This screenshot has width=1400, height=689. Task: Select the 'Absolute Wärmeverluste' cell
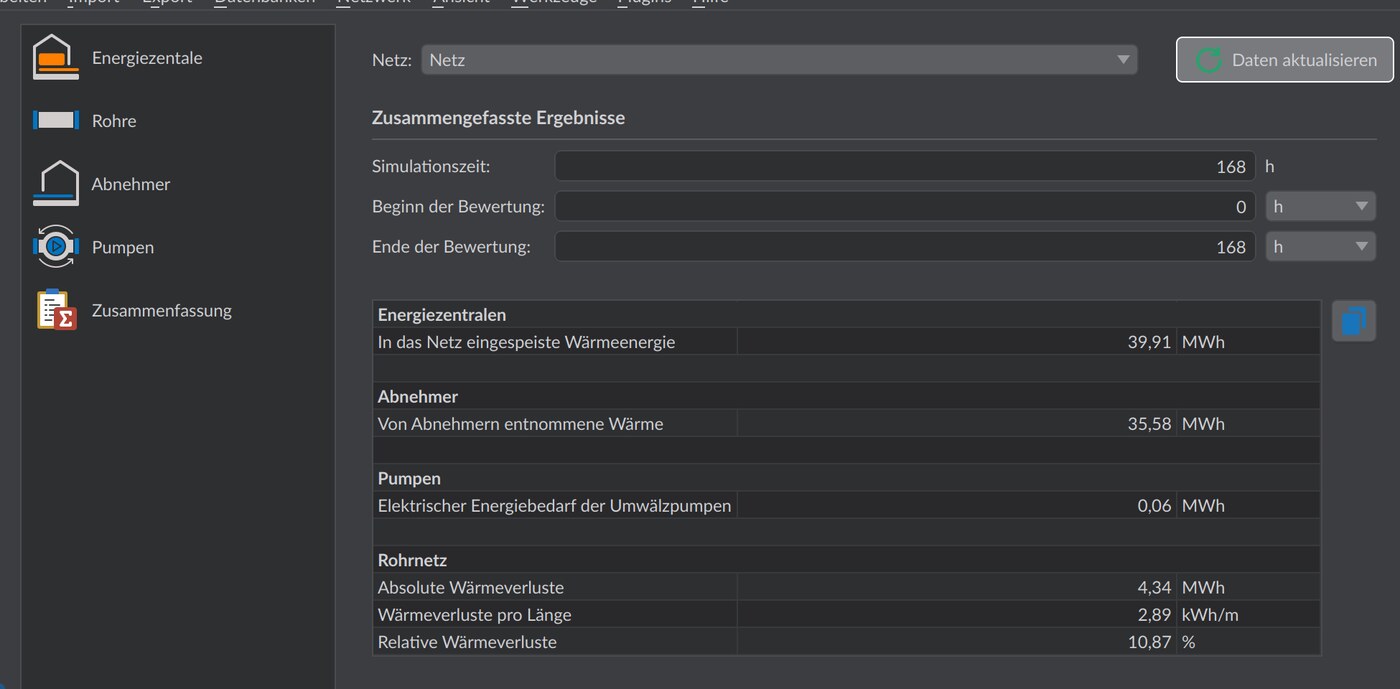(555, 587)
